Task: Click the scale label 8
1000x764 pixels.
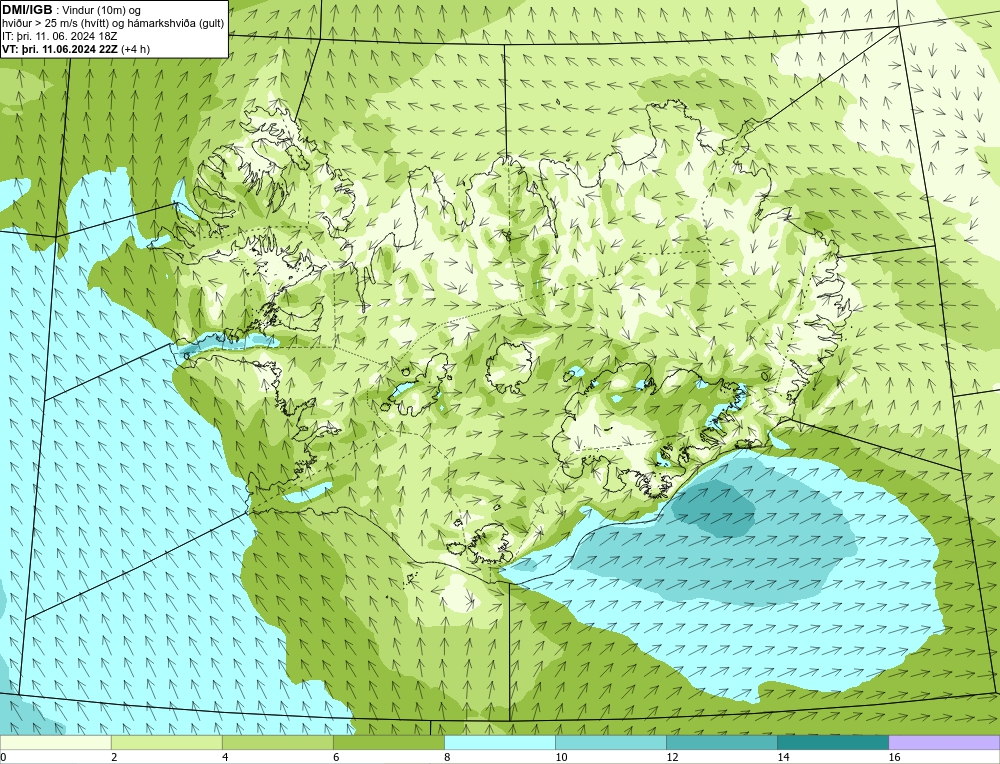Action: [447, 757]
